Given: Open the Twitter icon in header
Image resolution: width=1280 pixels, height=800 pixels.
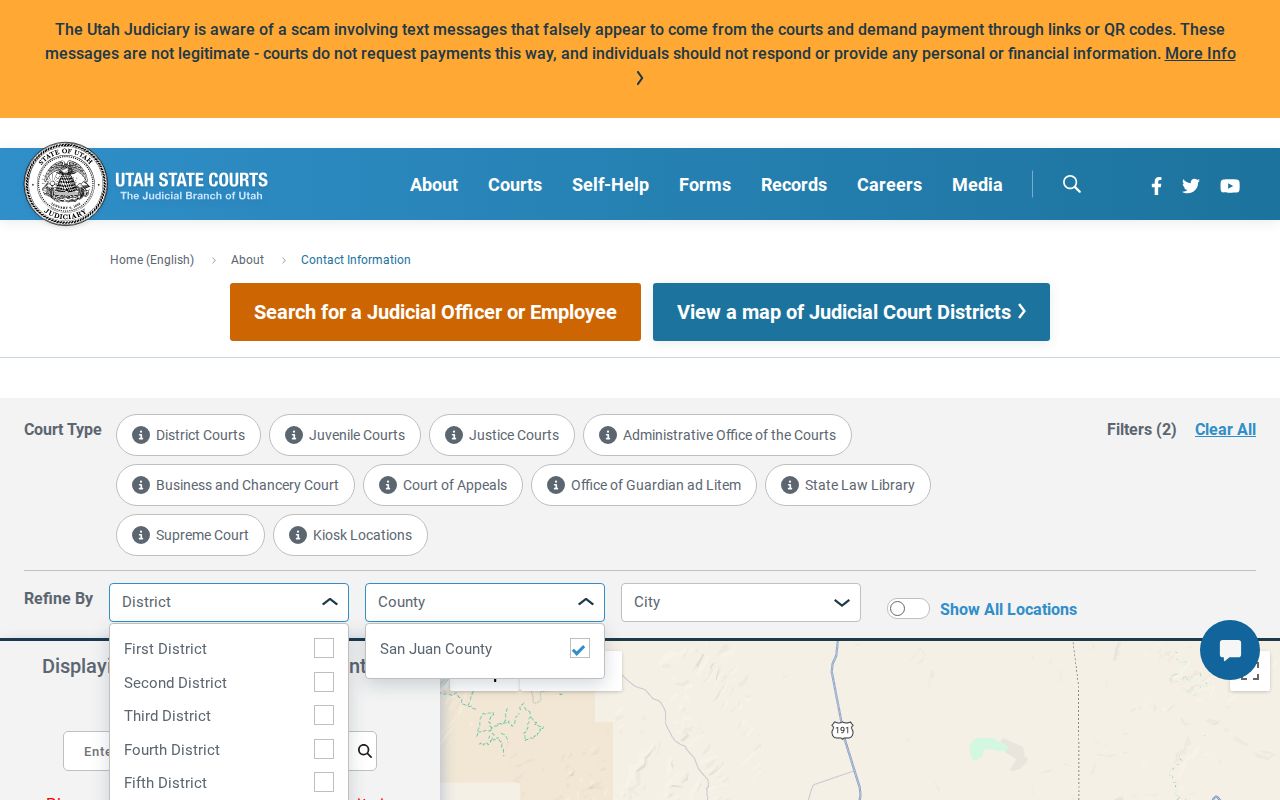Looking at the screenshot, I should point(1190,185).
